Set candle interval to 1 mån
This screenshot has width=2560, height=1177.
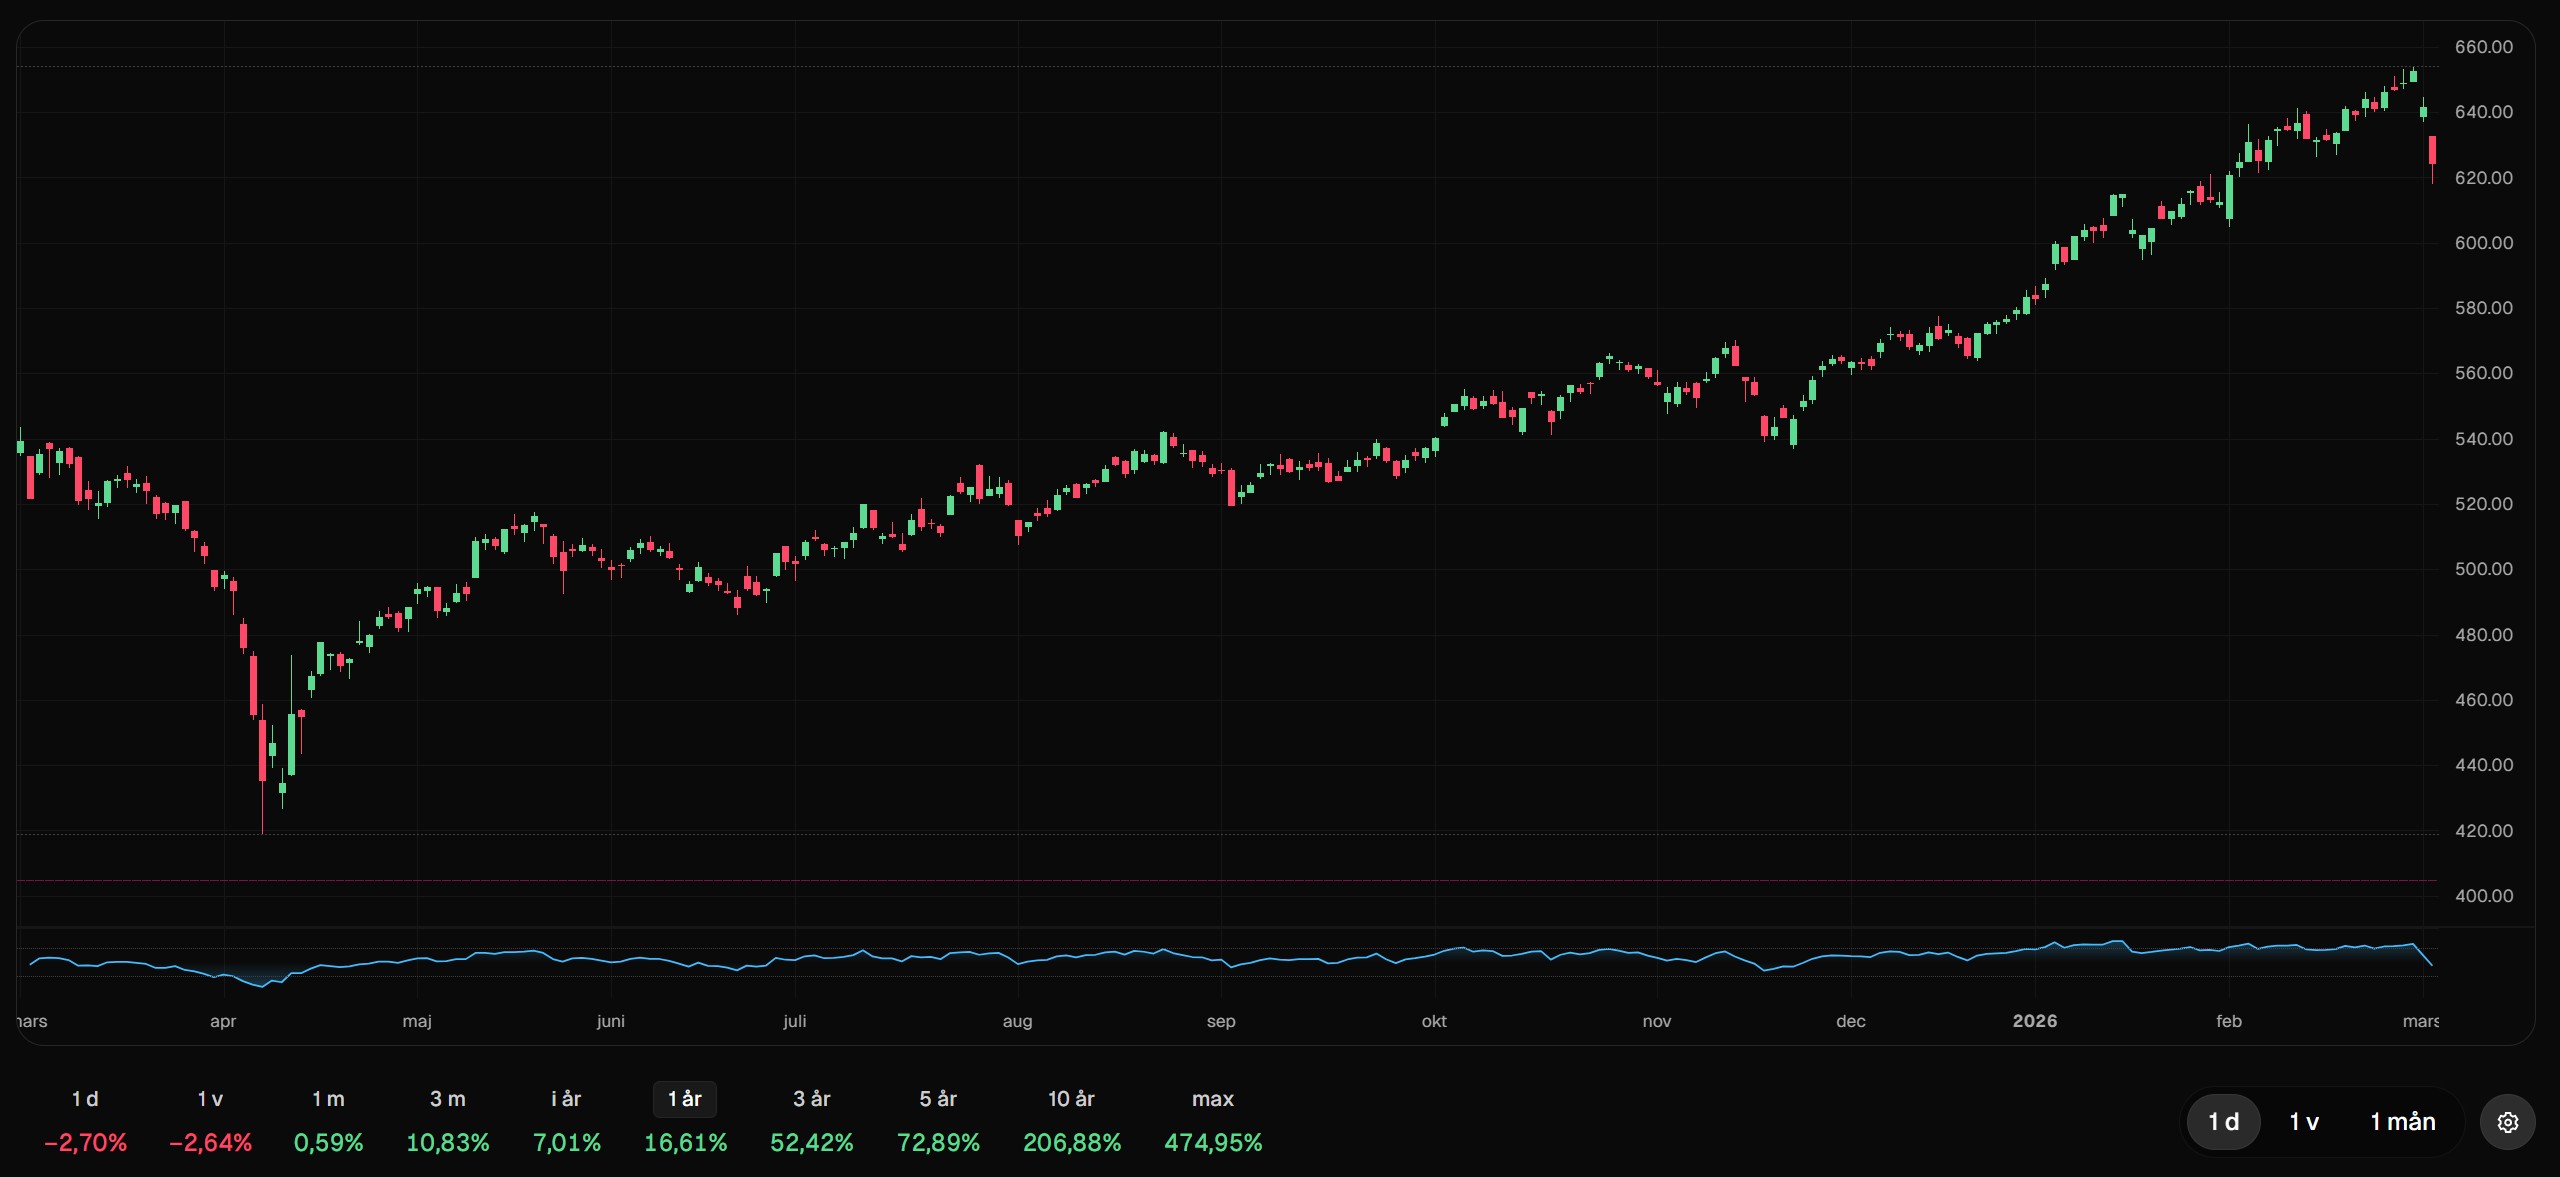coord(2402,1122)
